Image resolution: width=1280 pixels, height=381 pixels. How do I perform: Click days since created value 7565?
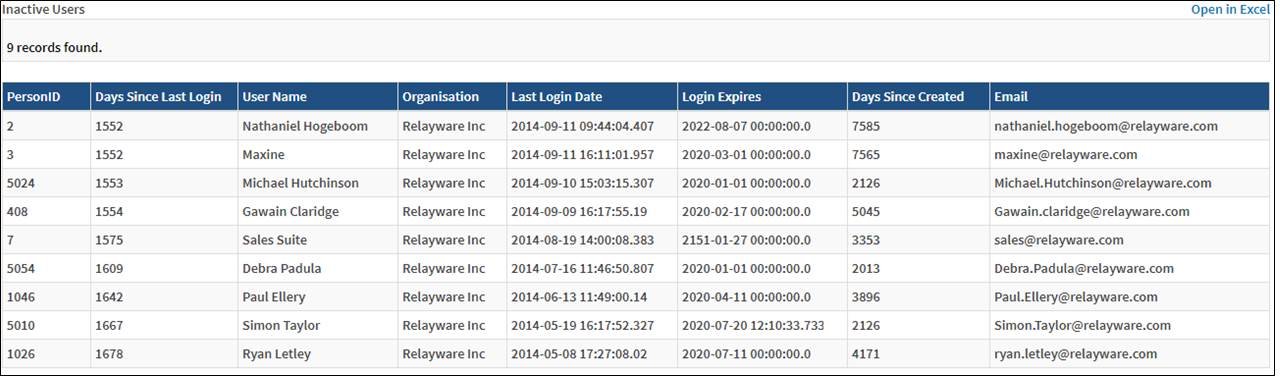[866, 155]
